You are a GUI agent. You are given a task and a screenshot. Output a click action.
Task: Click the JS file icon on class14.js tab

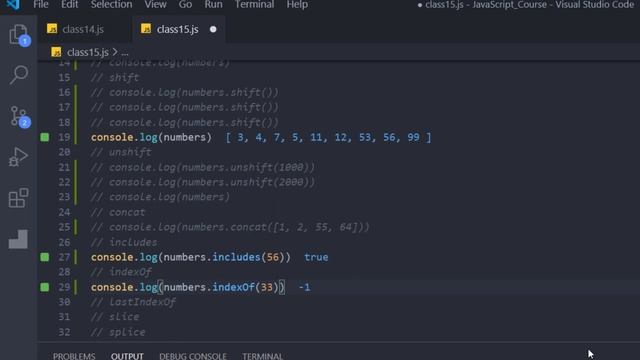[52, 29]
